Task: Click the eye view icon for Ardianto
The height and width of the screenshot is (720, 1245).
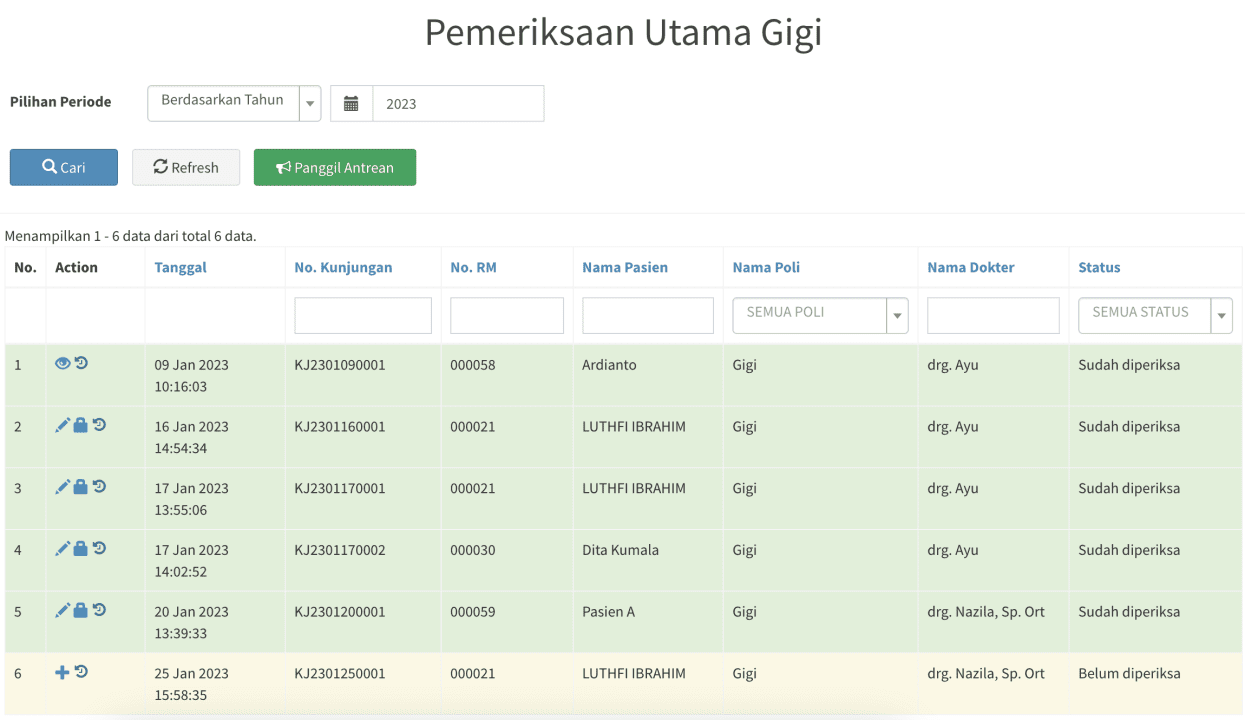Action: [x=62, y=364]
